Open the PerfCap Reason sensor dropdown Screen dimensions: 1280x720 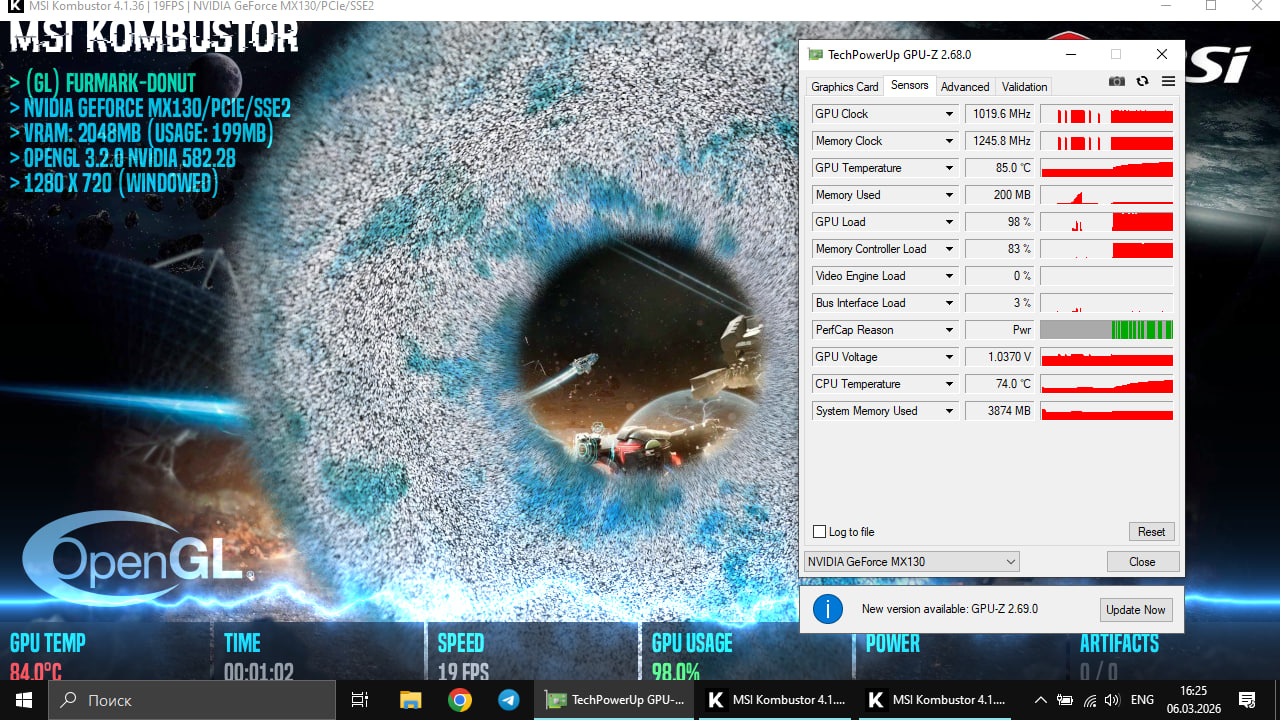(949, 330)
